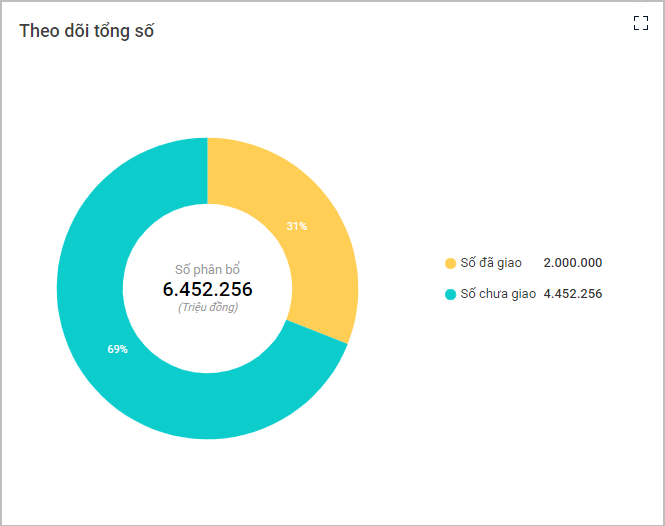The height and width of the screenshot is (526, 665).
Task: Click the 69% data label
Action: (118, 349)
